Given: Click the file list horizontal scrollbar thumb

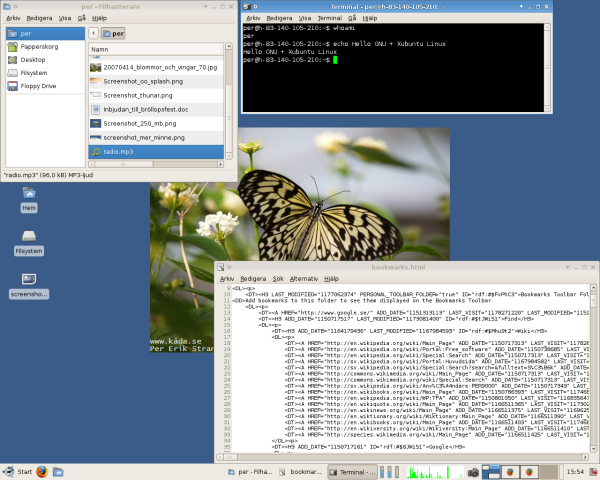Looking at the screenshot, I should [124, 164].
